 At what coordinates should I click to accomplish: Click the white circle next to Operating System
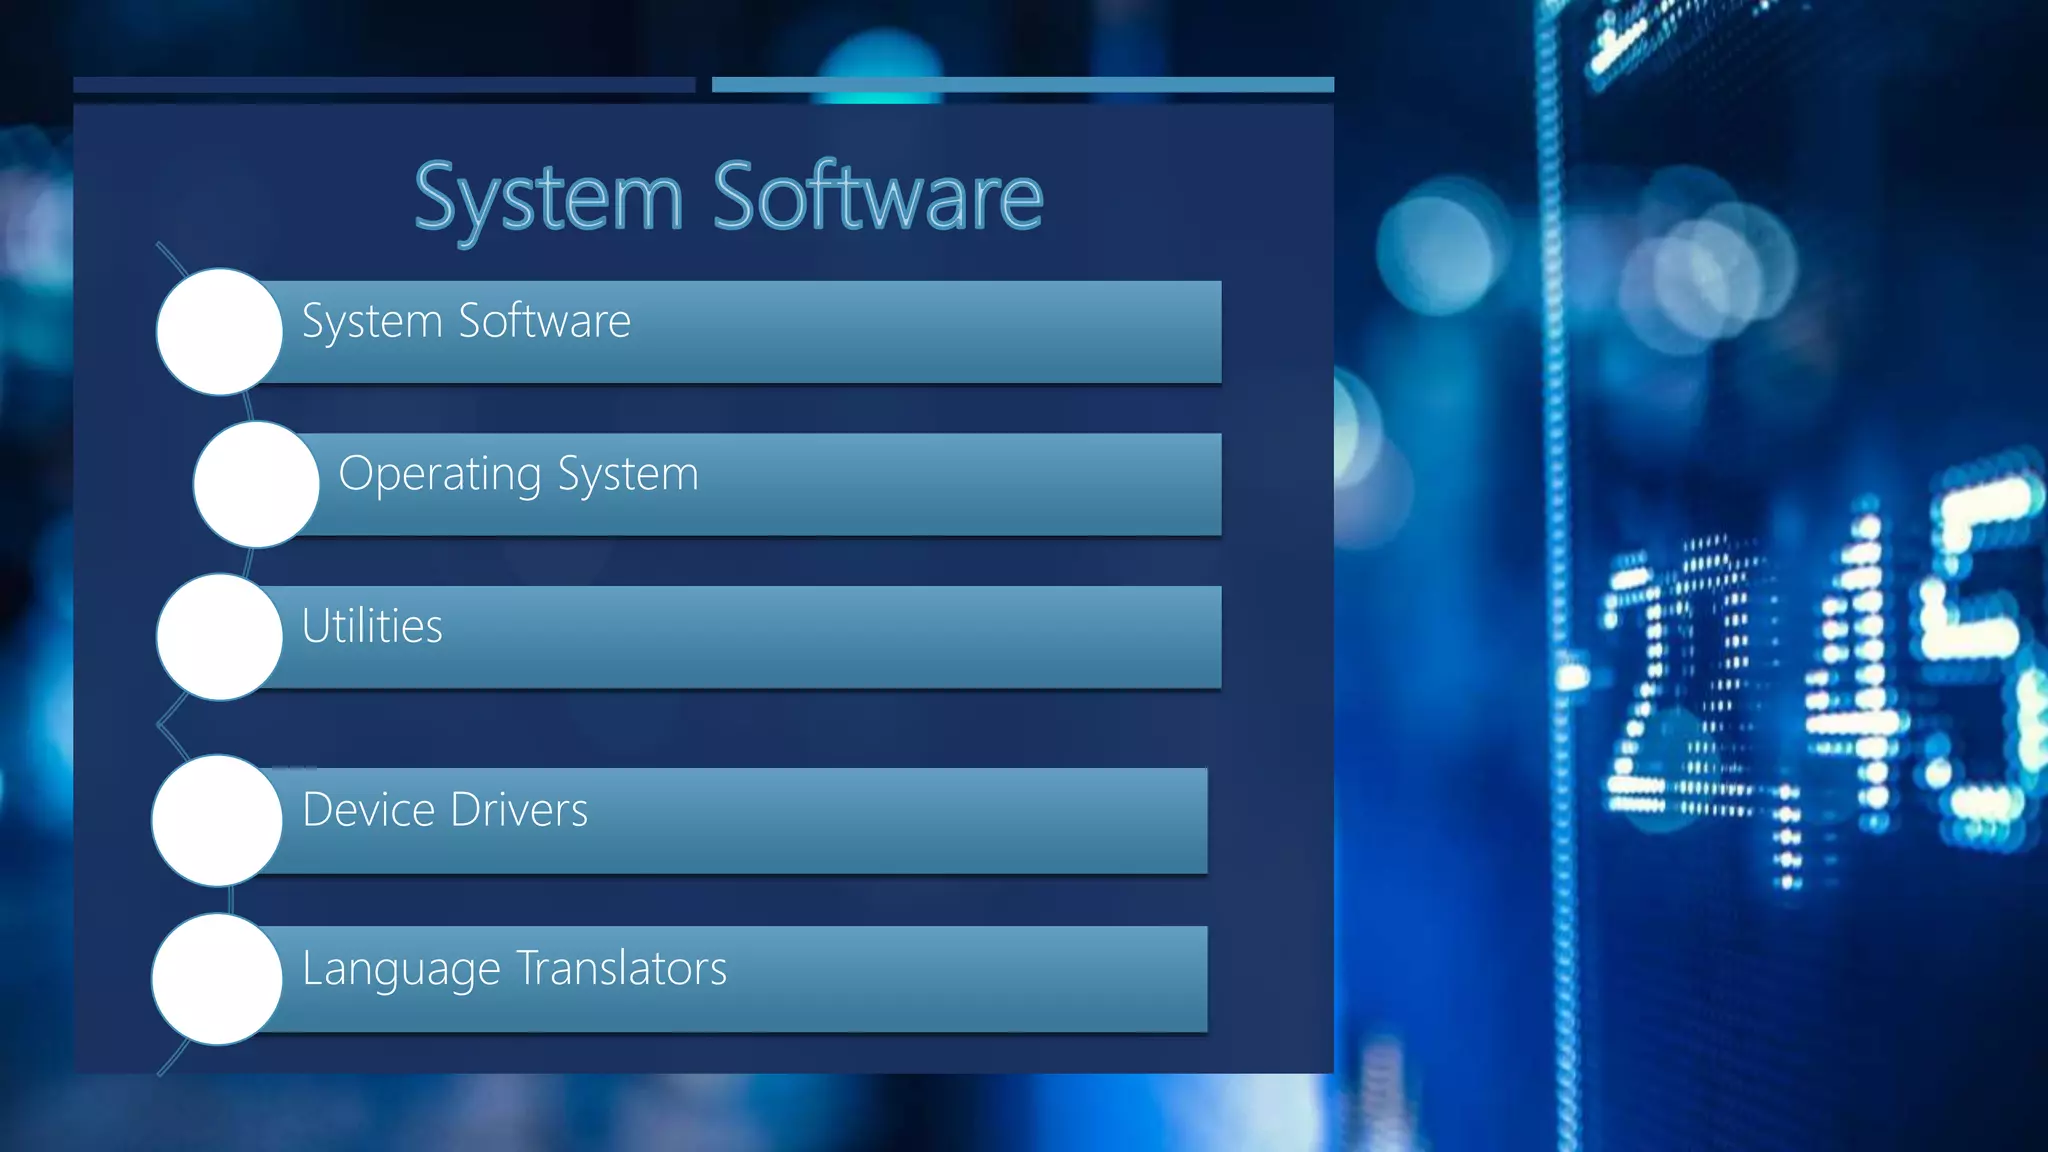point(256,484)
